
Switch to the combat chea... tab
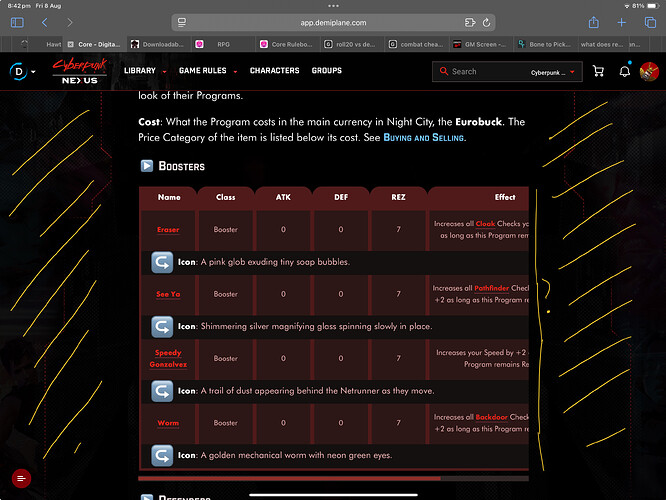(417, 44)
